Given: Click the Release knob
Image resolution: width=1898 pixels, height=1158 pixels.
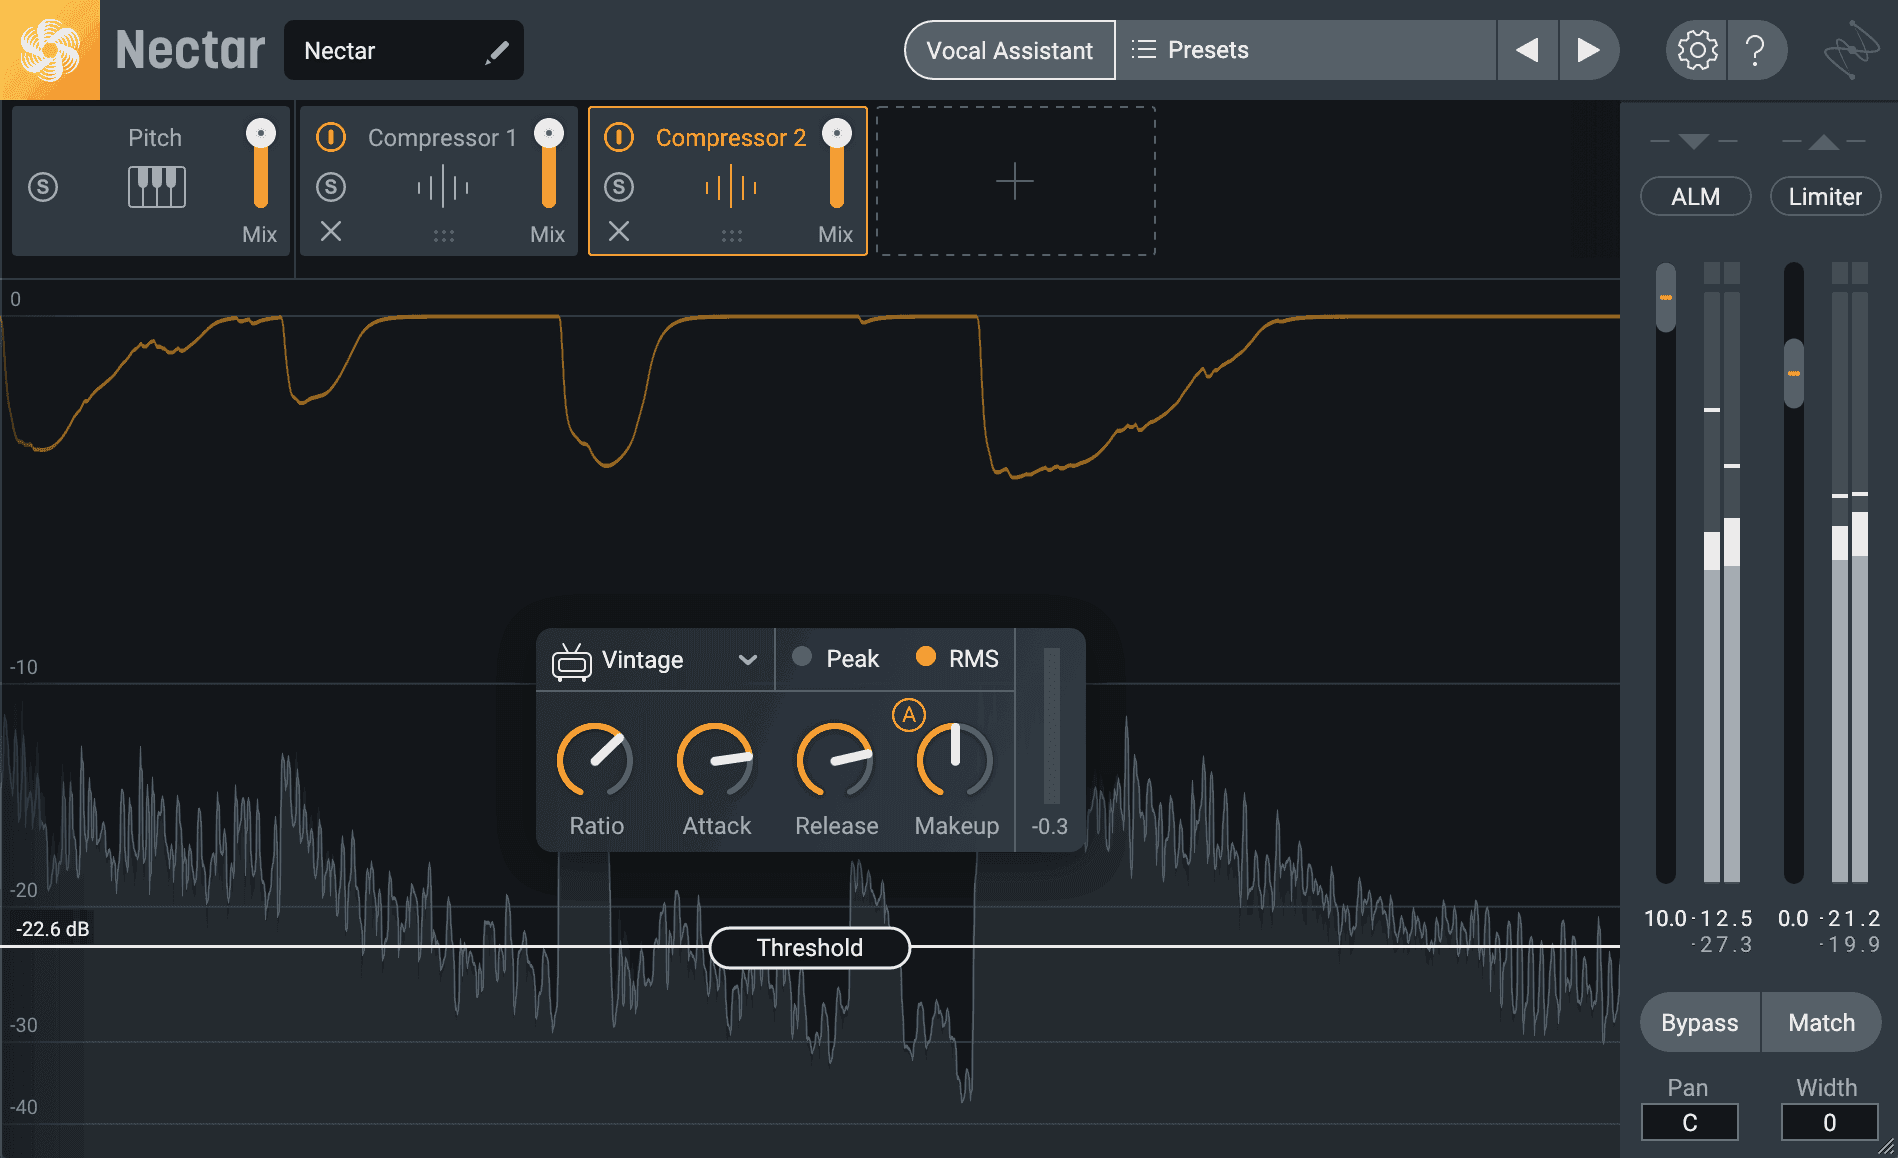Looking at the screenshot, I should [x=835, y=760].
